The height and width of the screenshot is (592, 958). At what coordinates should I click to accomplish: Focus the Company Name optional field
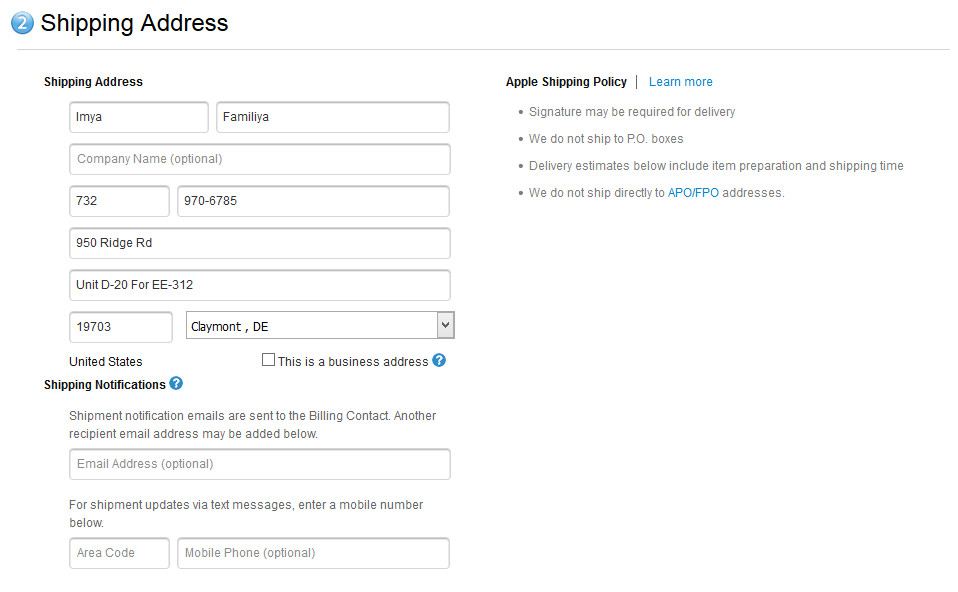click(x=259, y=159)
